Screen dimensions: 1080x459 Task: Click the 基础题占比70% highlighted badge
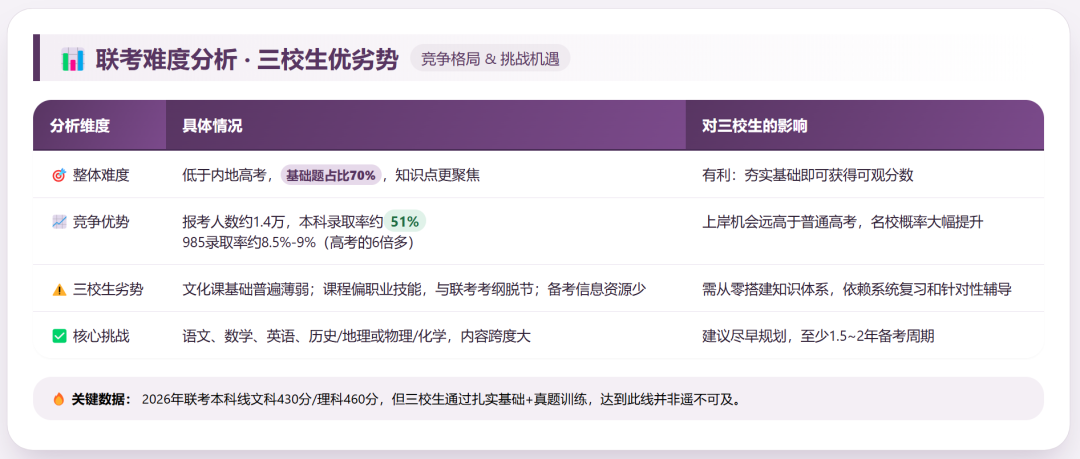coord(331,175)
